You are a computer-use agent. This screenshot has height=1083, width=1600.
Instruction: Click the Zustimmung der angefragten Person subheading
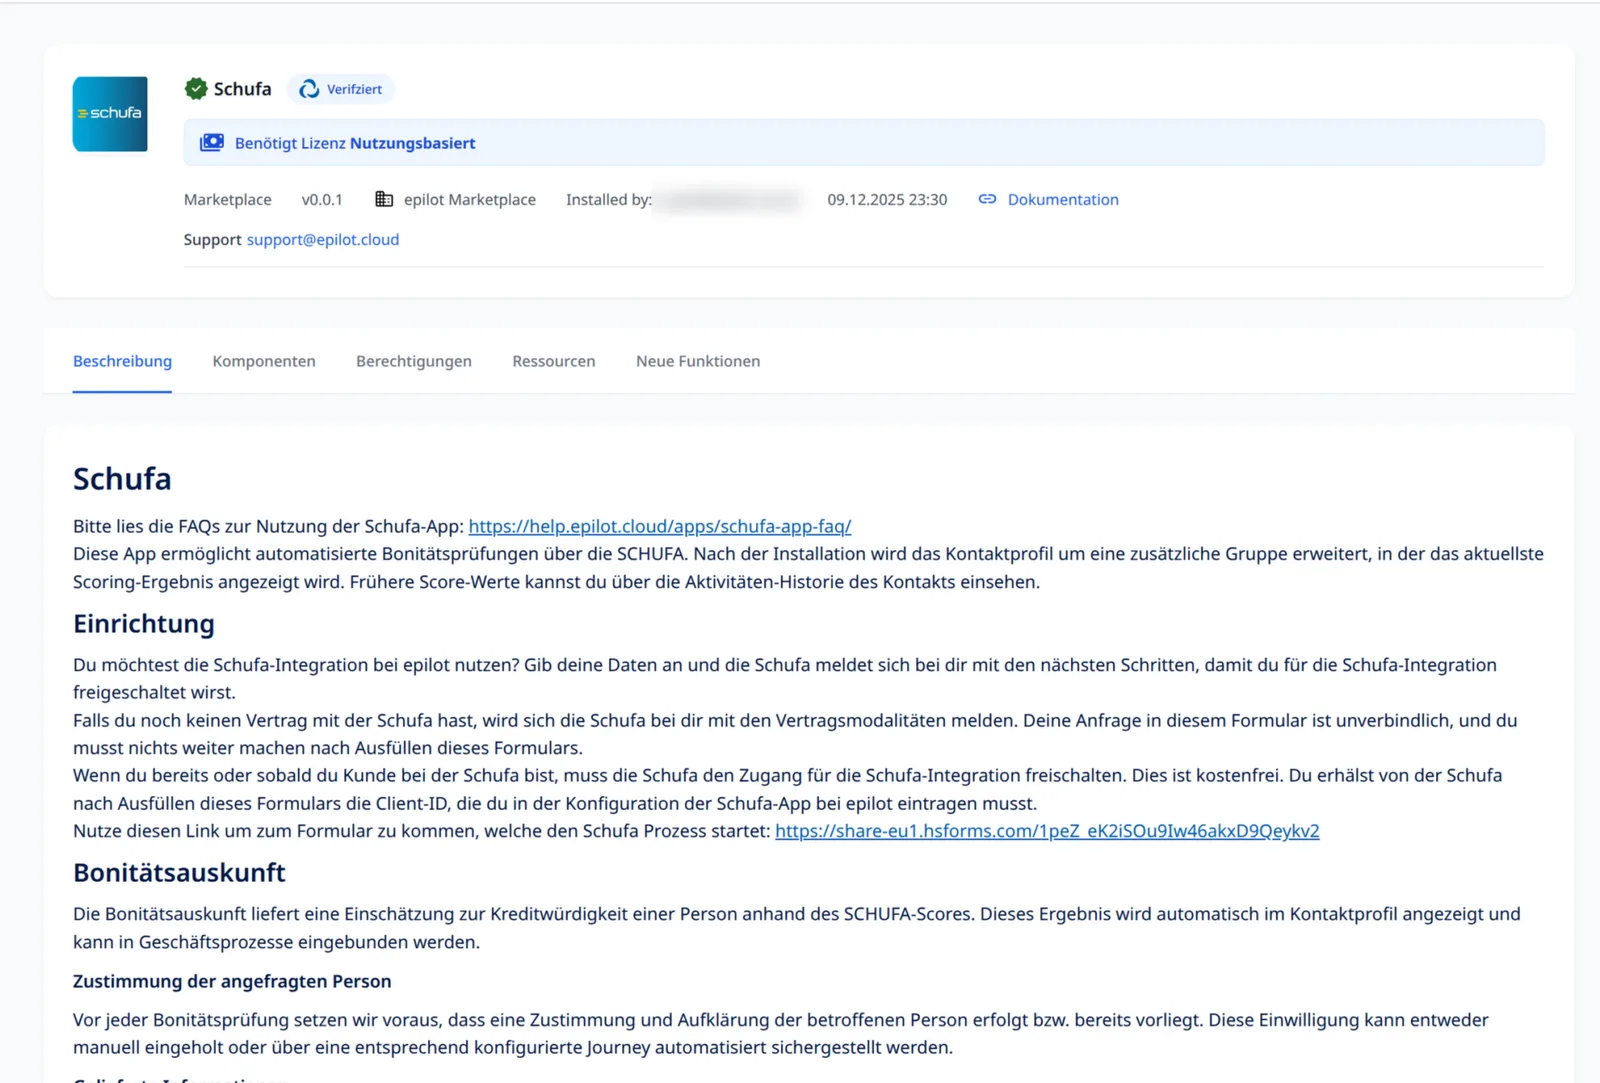click(x=232, y=981)
